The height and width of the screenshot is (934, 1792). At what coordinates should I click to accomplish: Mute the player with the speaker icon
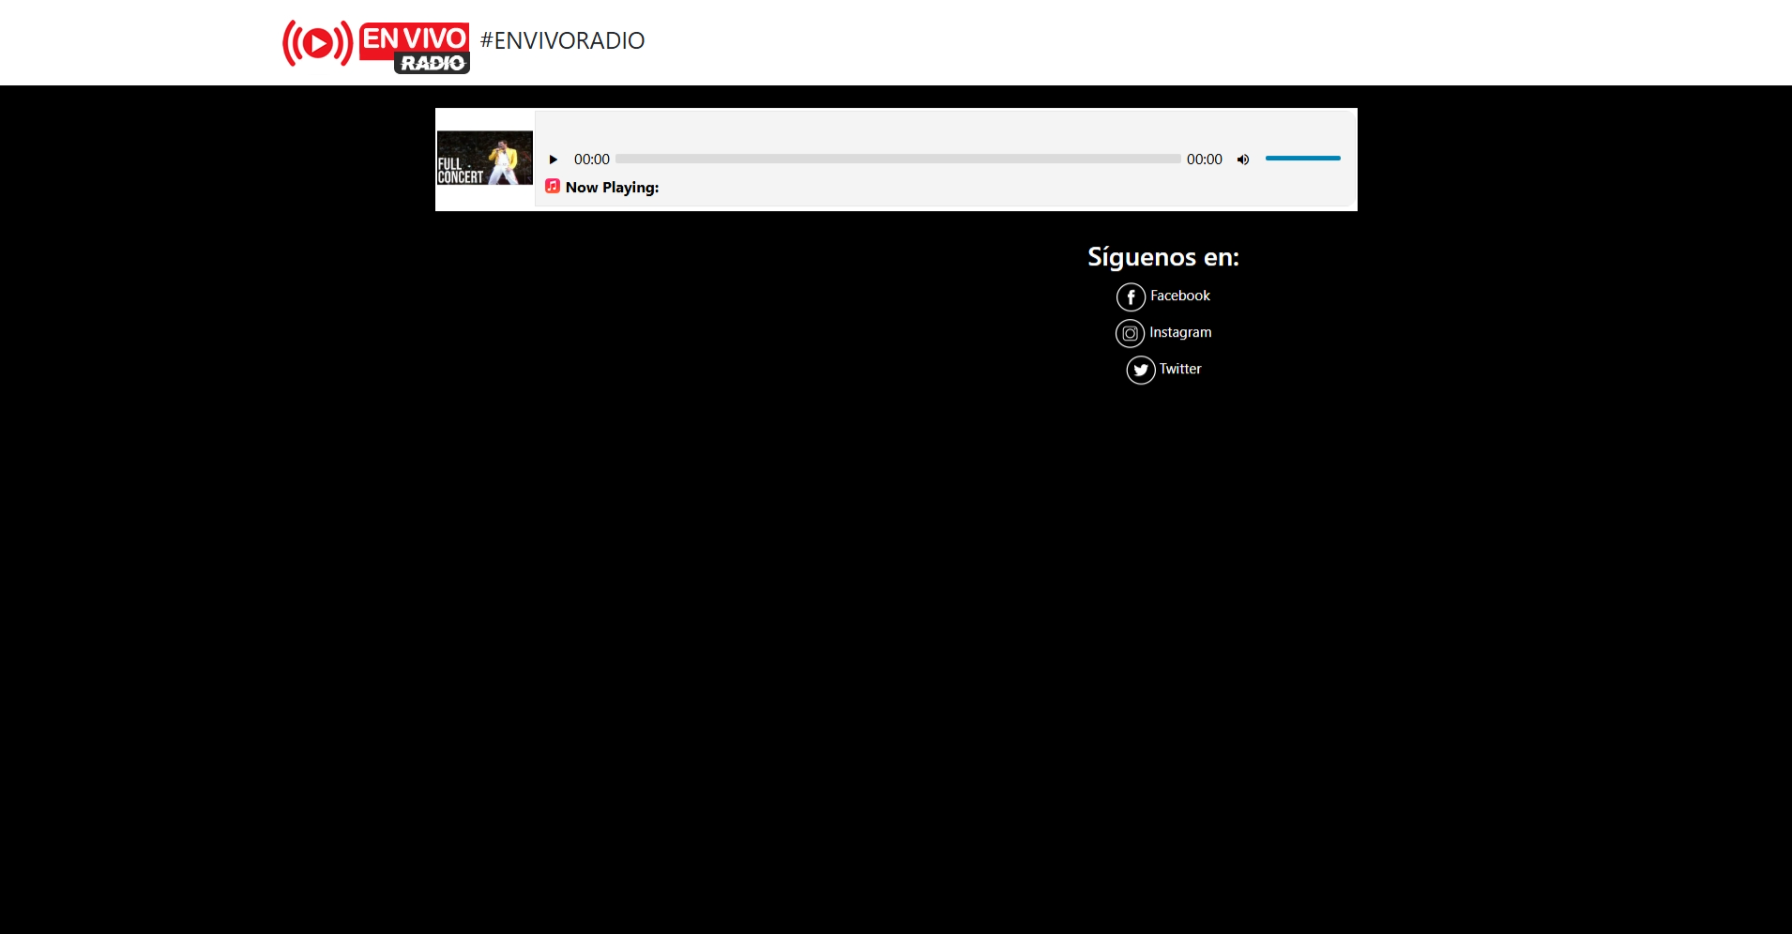coord(1243,159)
